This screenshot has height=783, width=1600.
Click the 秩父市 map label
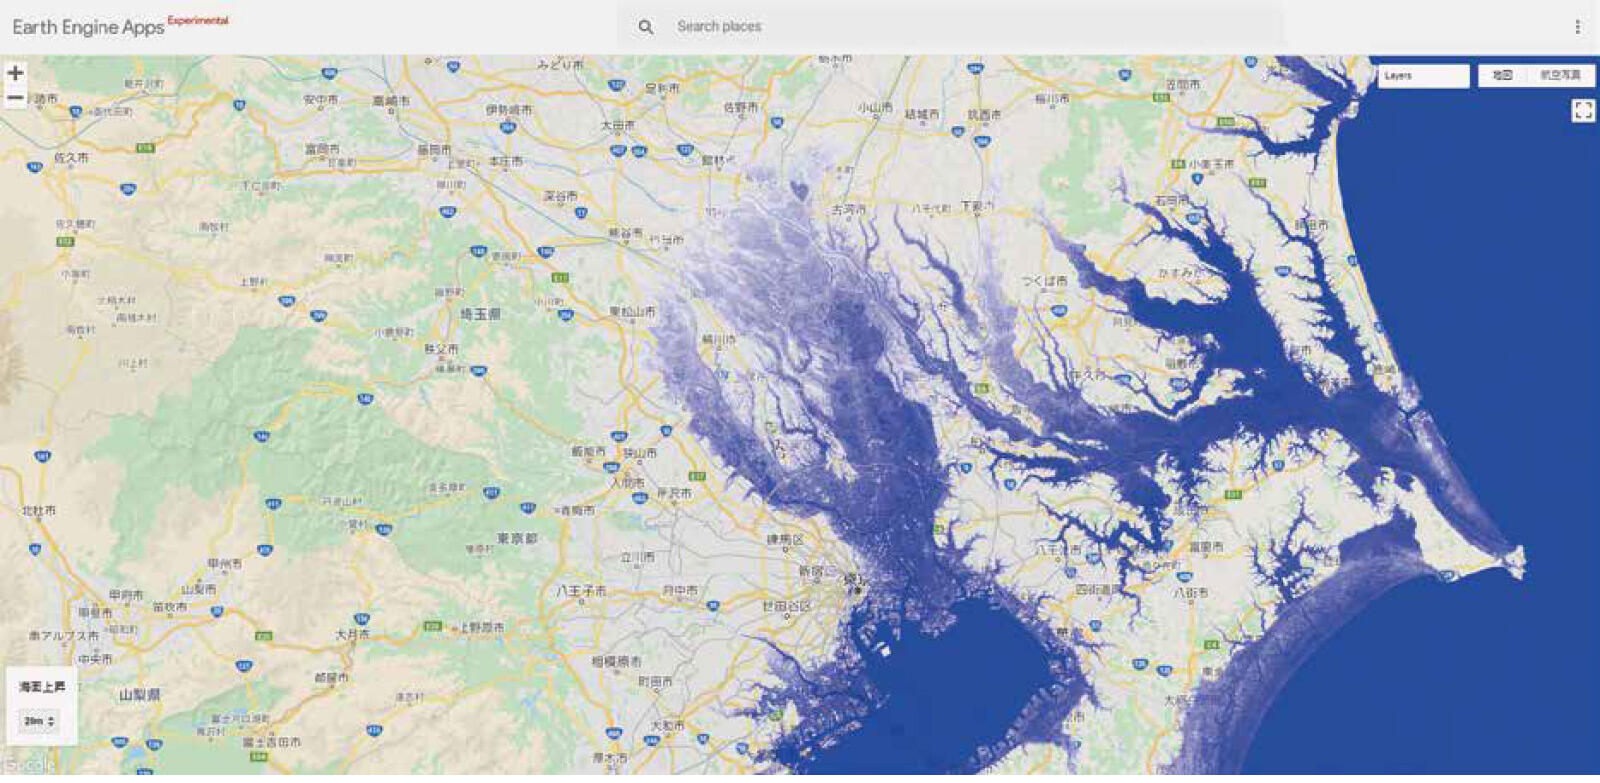(x=441, y=350)
